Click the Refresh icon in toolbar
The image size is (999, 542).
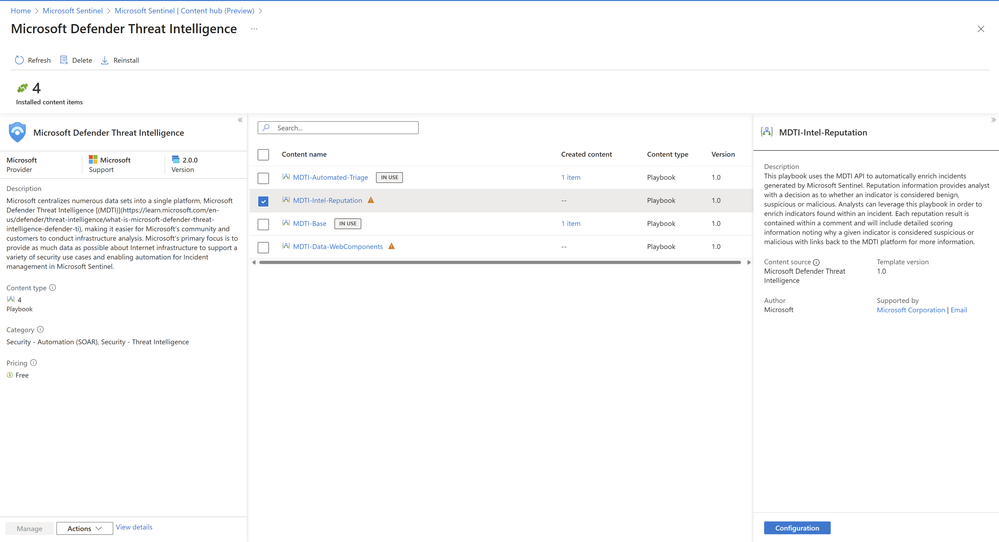click(19, 60)
